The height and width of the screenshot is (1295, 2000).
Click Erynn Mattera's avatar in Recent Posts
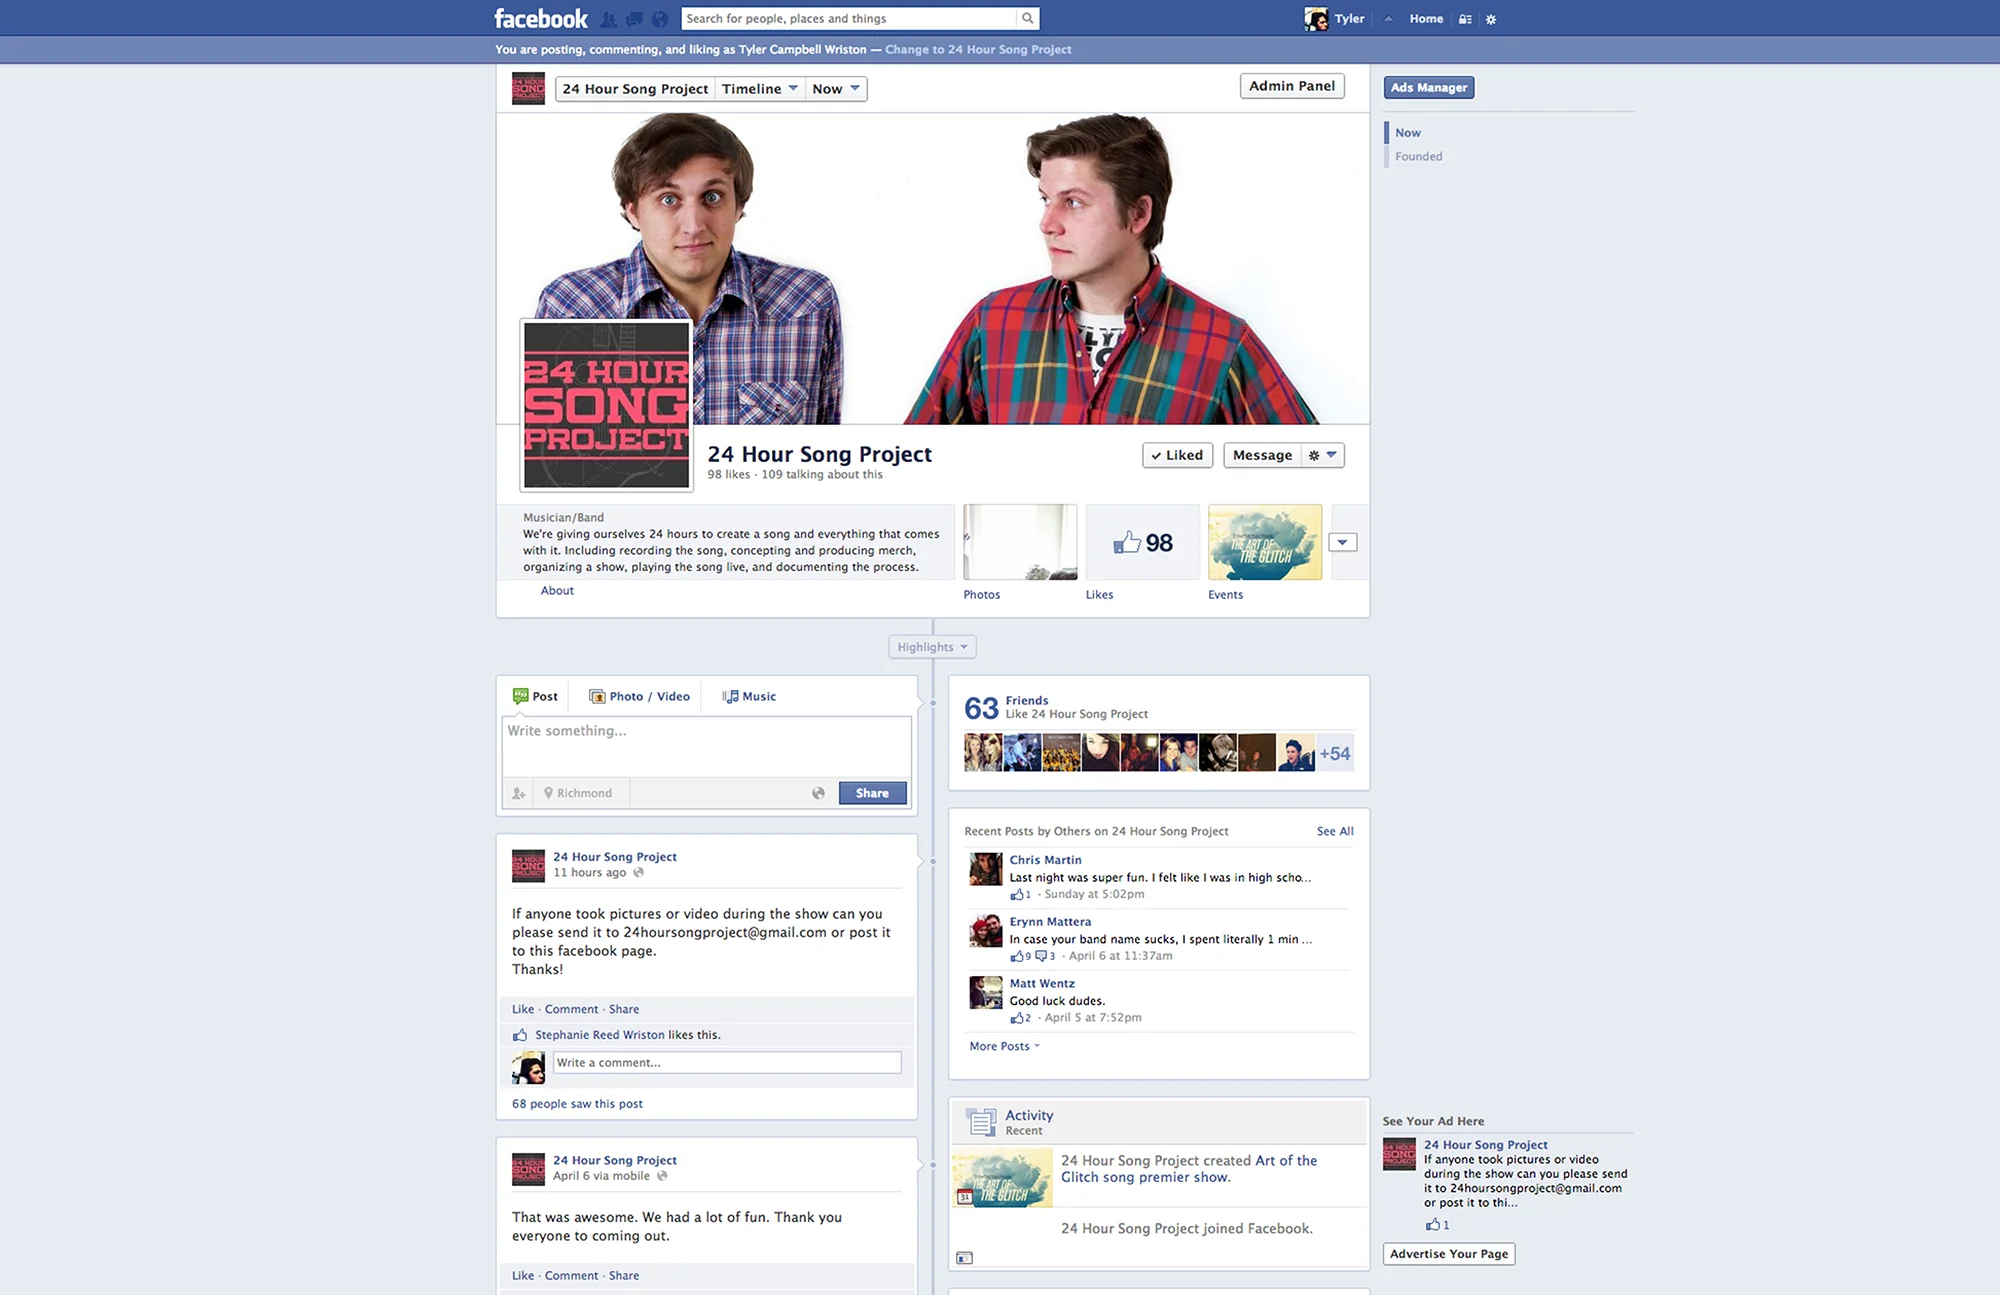tap(985, 931)
